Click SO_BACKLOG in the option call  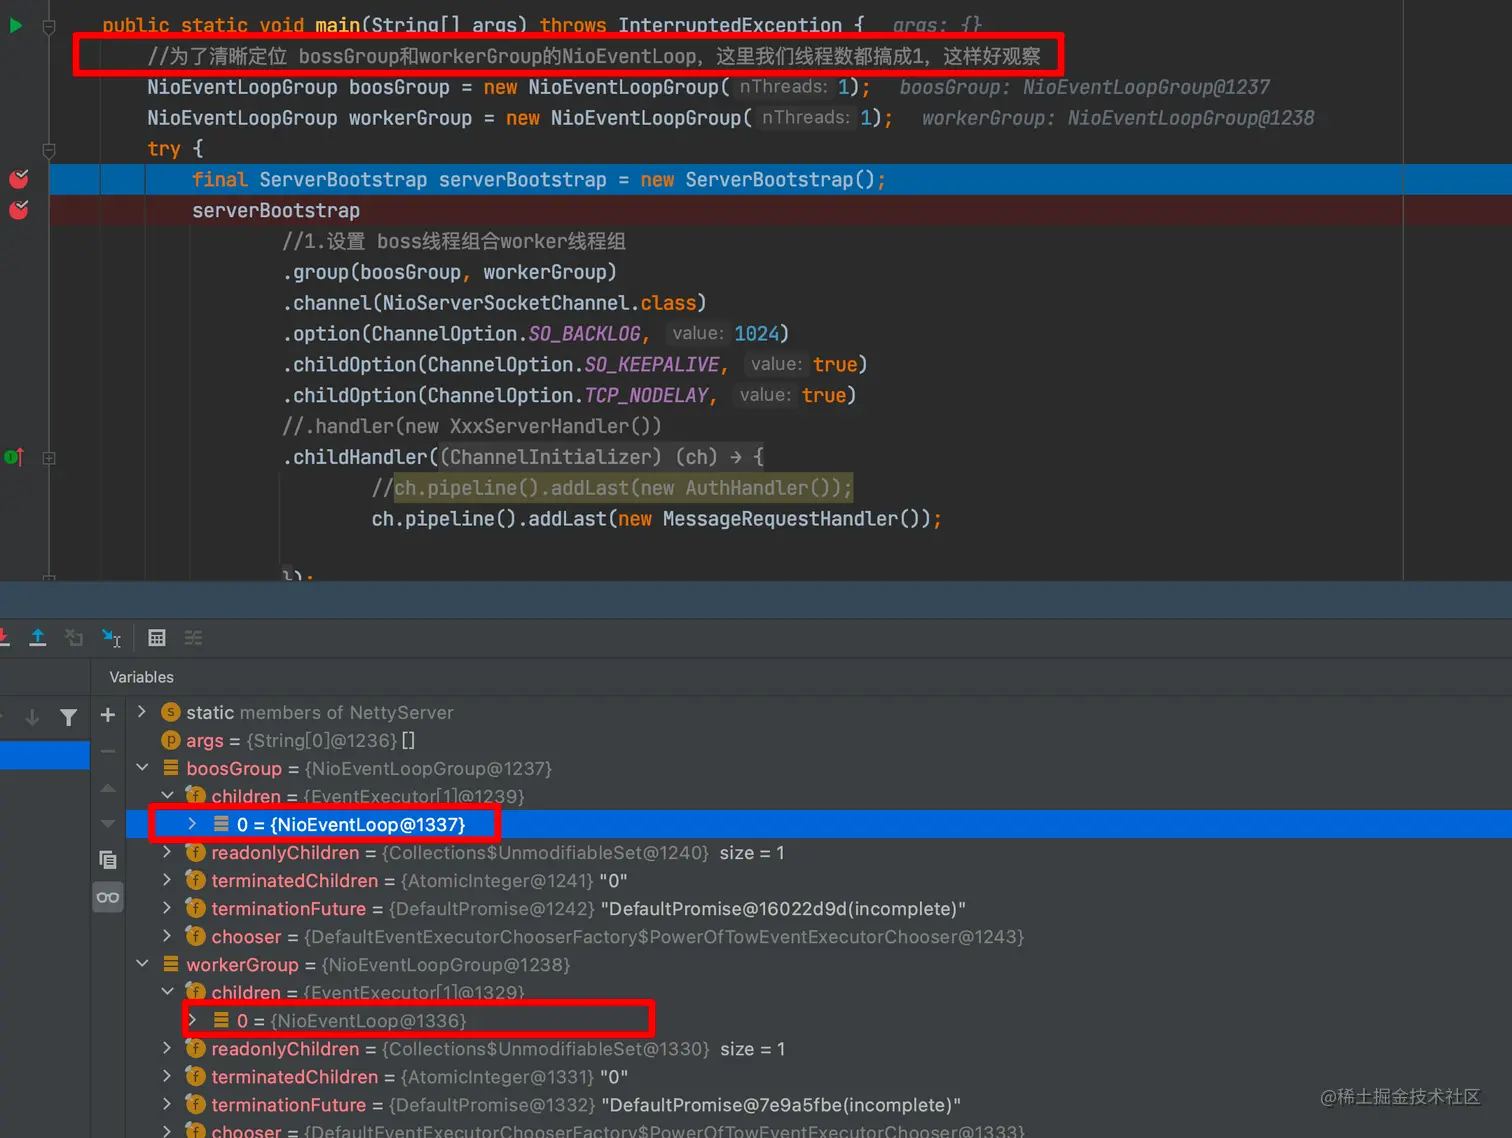[x=584, y=333]
